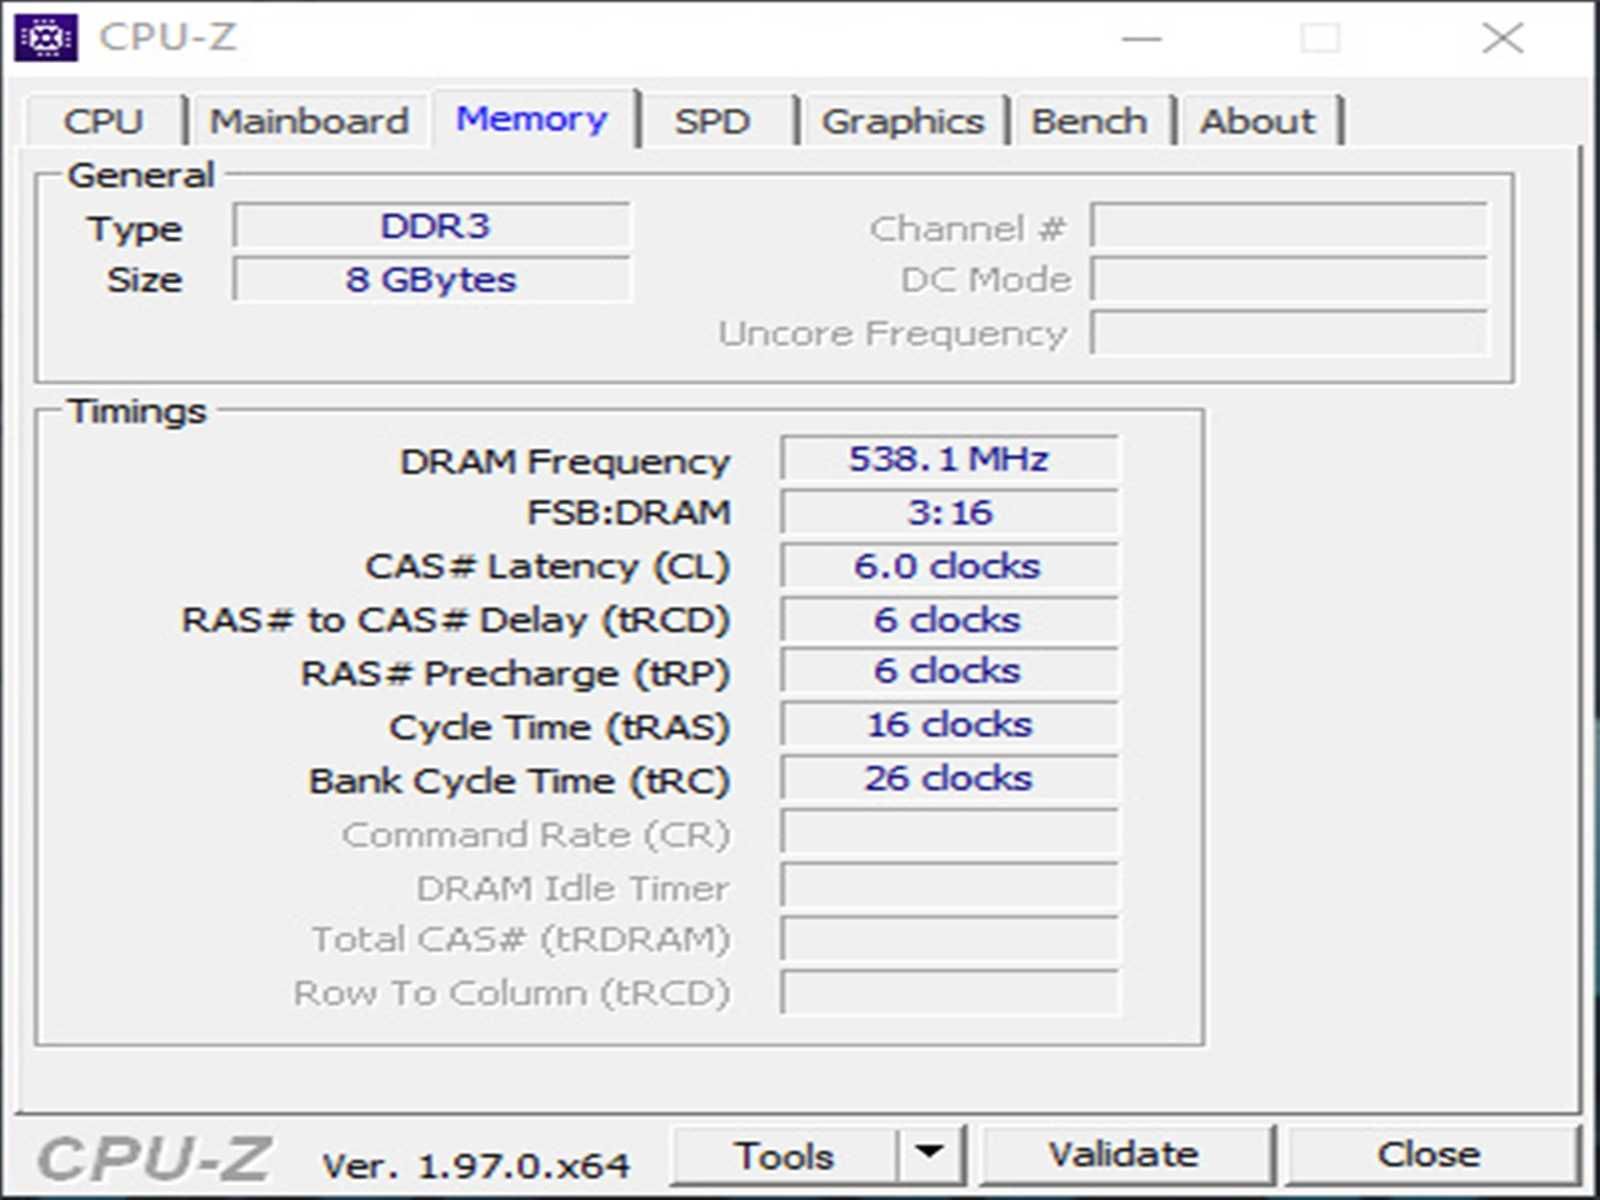Switch to the Bench tab
The image size is (1600, 1200).
click(x=1089, y=121)
